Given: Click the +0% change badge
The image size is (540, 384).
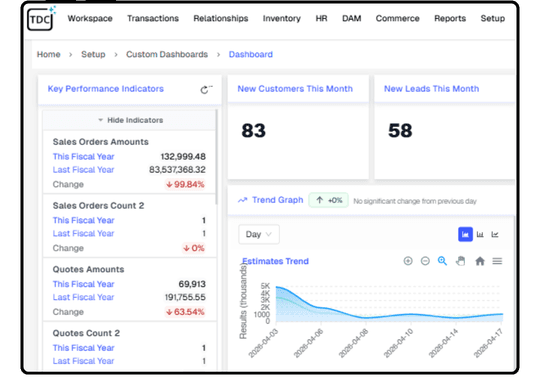Looking at the screenshot, I should click(x=329, y=200).
